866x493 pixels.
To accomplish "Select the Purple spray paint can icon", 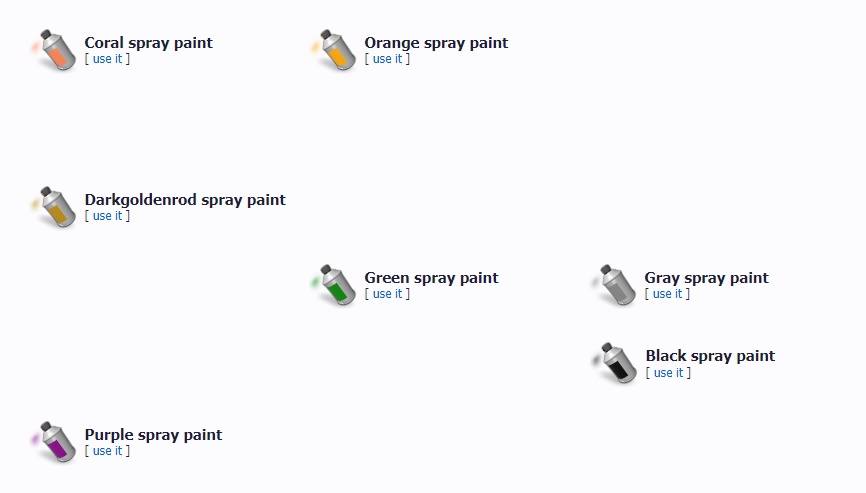I will click(x=54, y=442).
